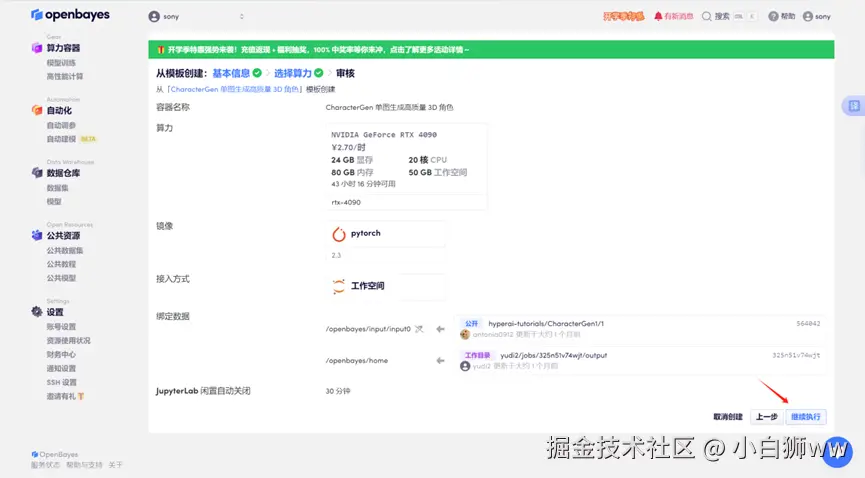This screenshot has height=478, width=865.
Task: Open the 设置 gear icon
Action: point(37,312)
